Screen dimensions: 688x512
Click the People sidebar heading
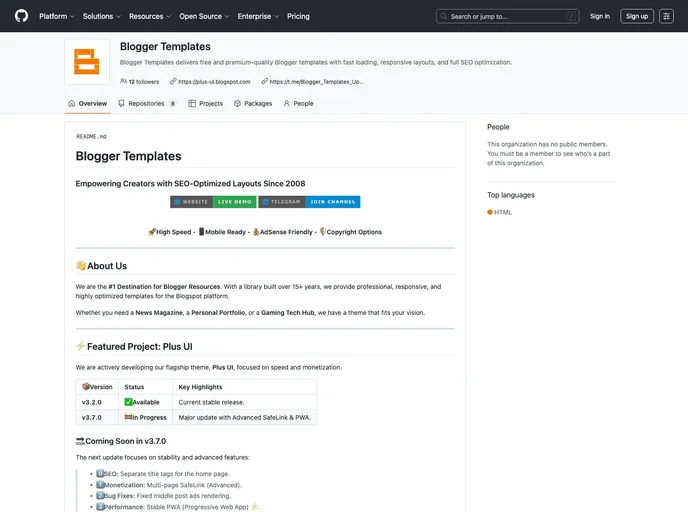(498, 127)
